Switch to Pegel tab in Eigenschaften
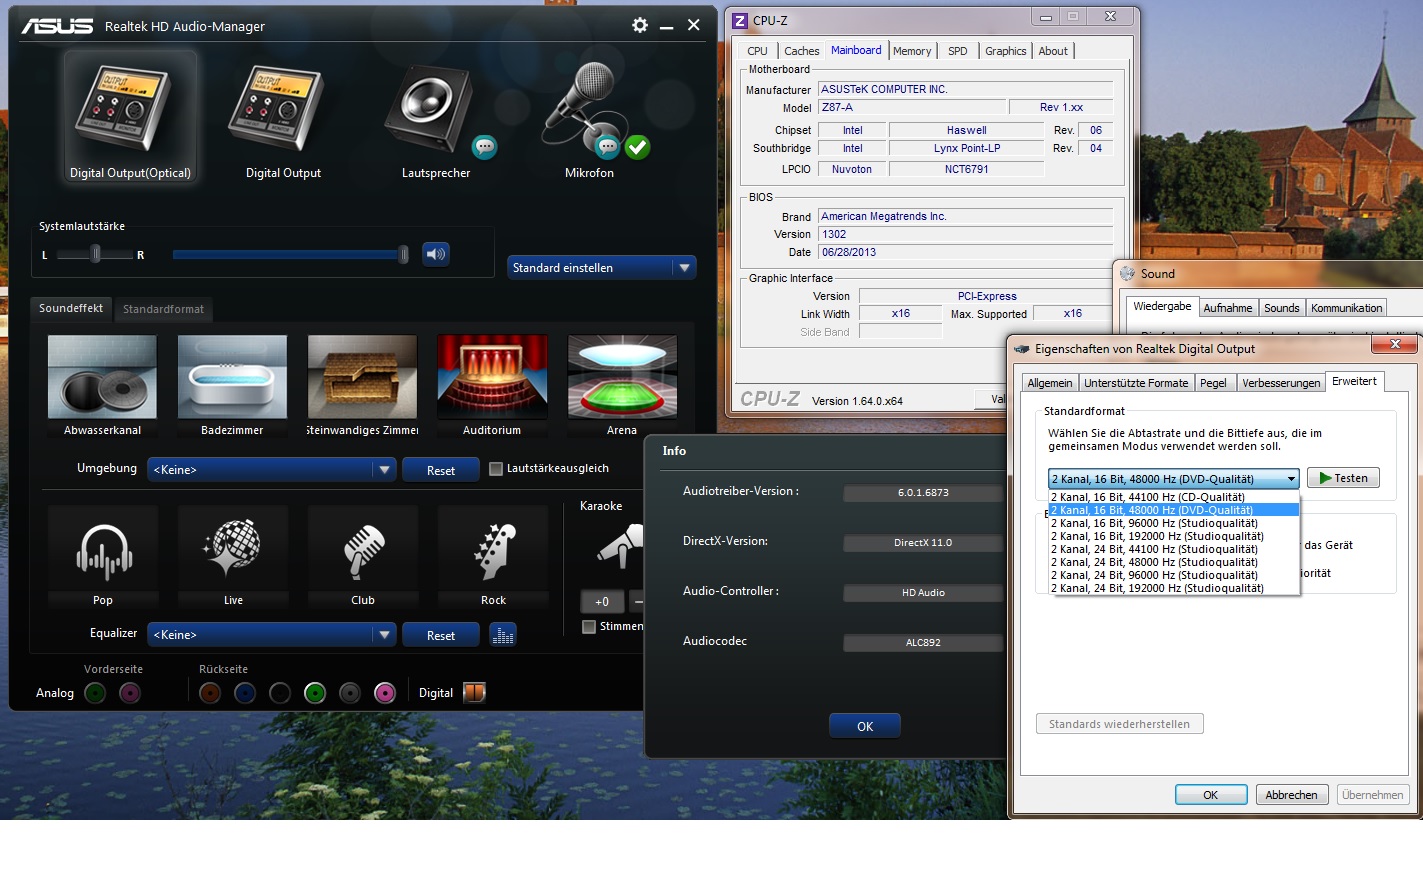 (1213, 383)
